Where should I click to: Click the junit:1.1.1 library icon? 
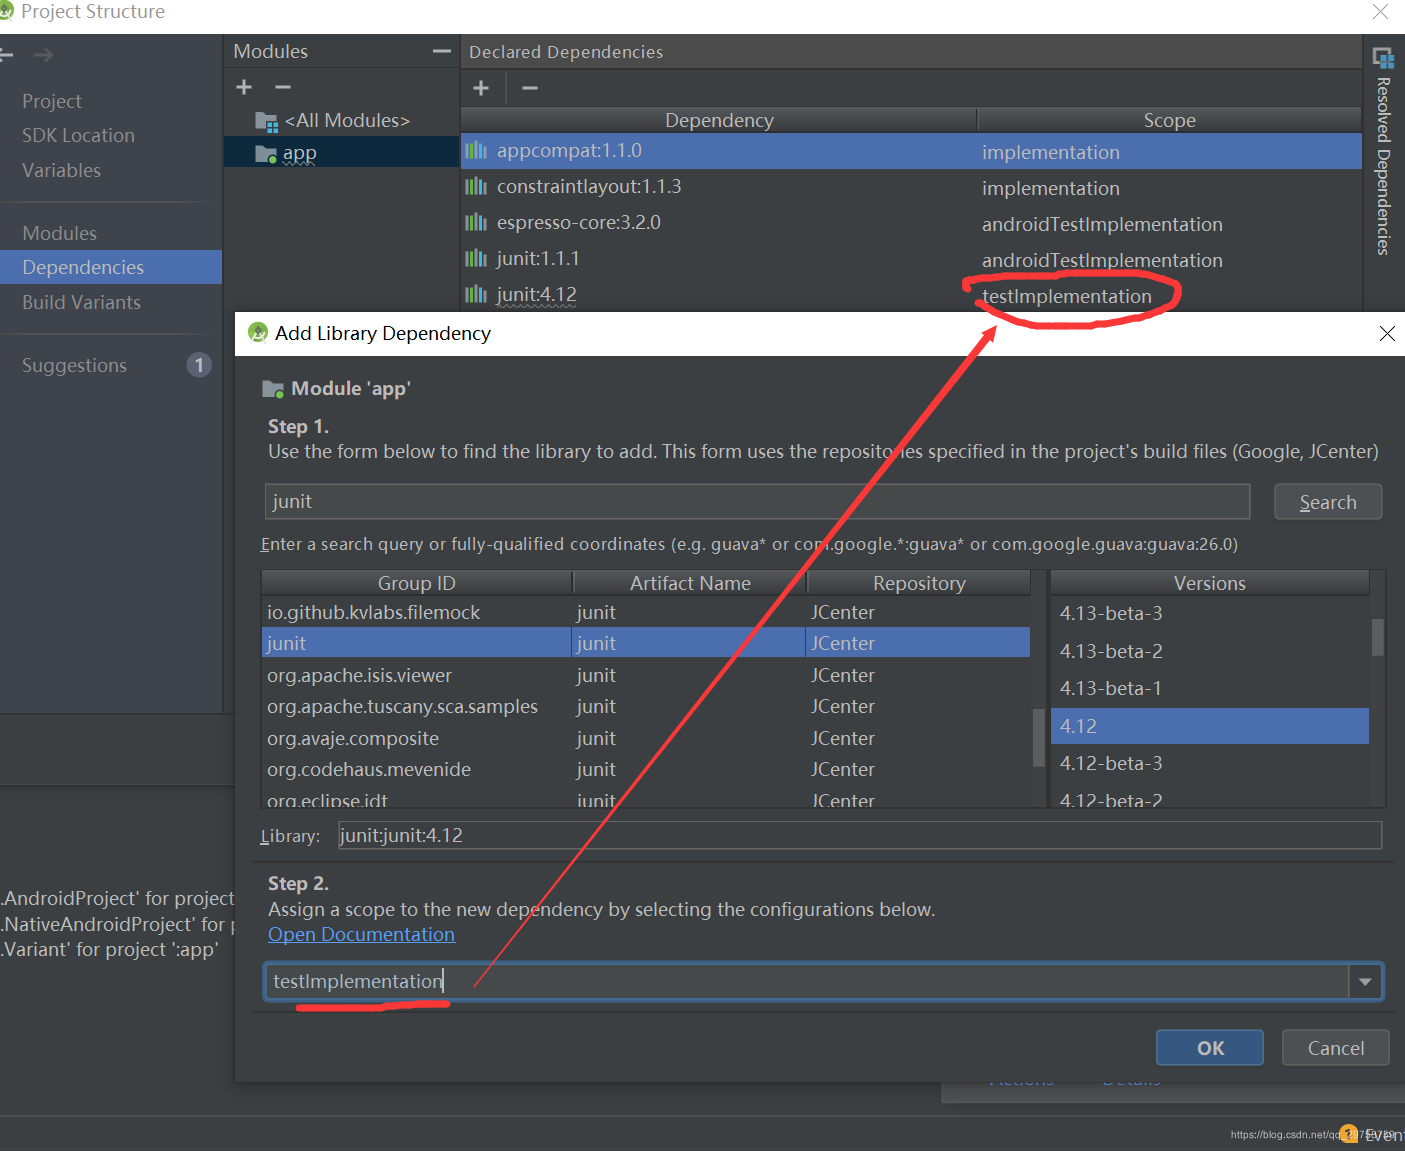476,259
